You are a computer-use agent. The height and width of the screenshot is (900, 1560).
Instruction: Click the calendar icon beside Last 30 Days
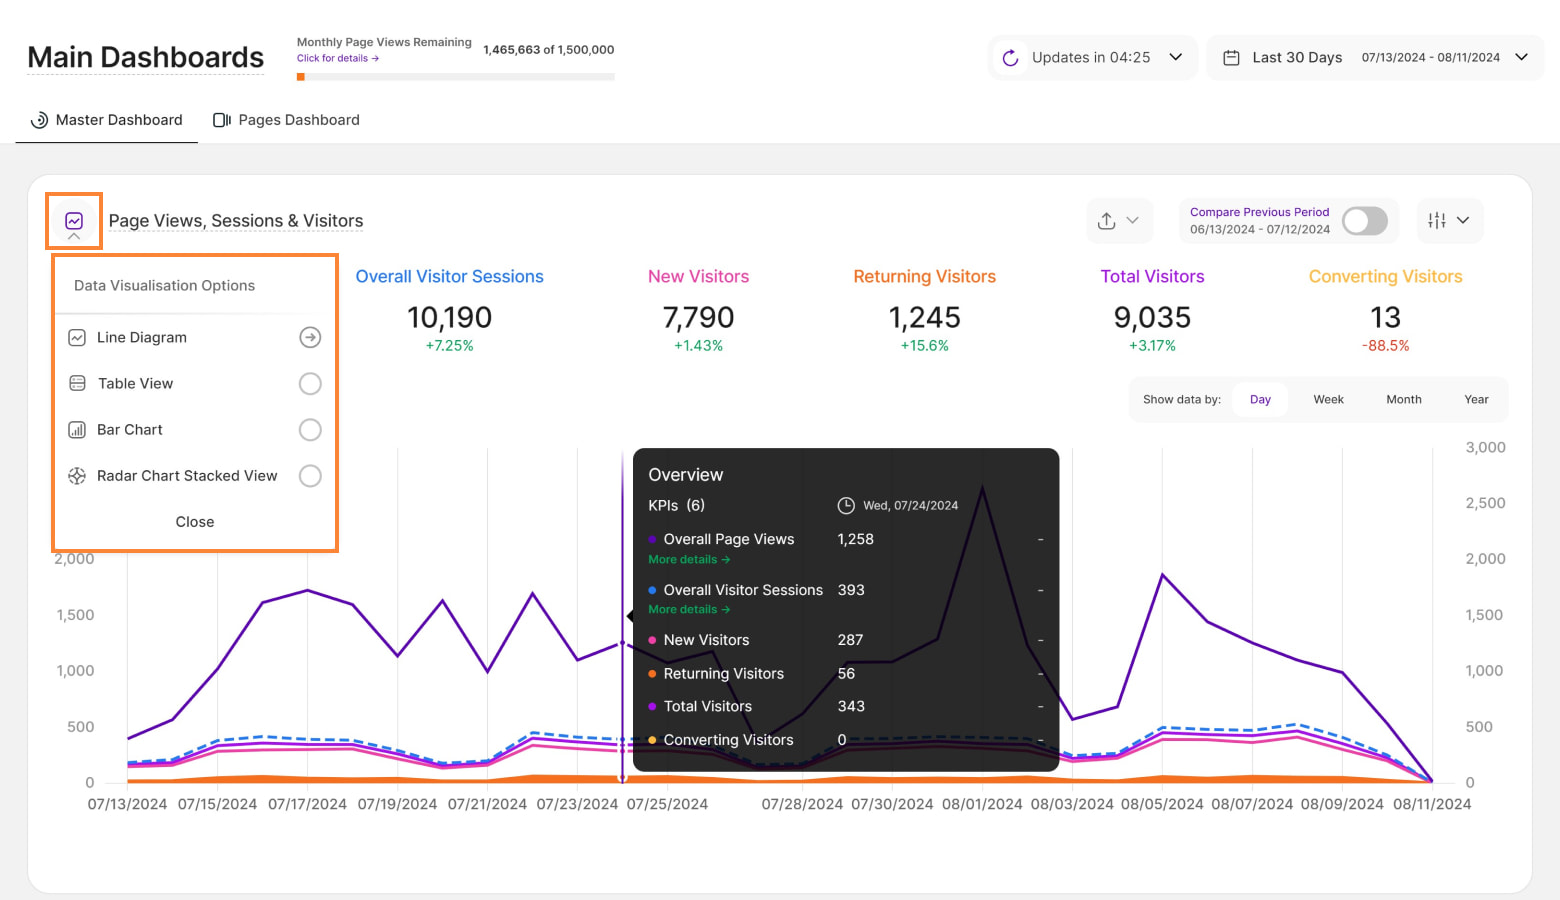(1232, 58)
